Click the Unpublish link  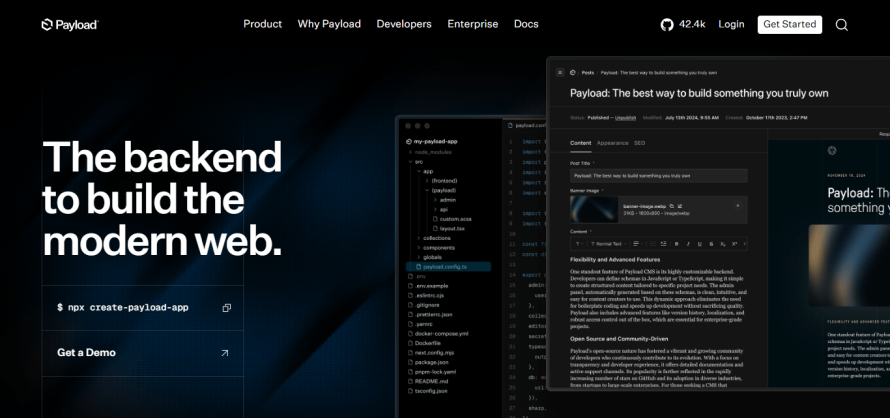625,118
